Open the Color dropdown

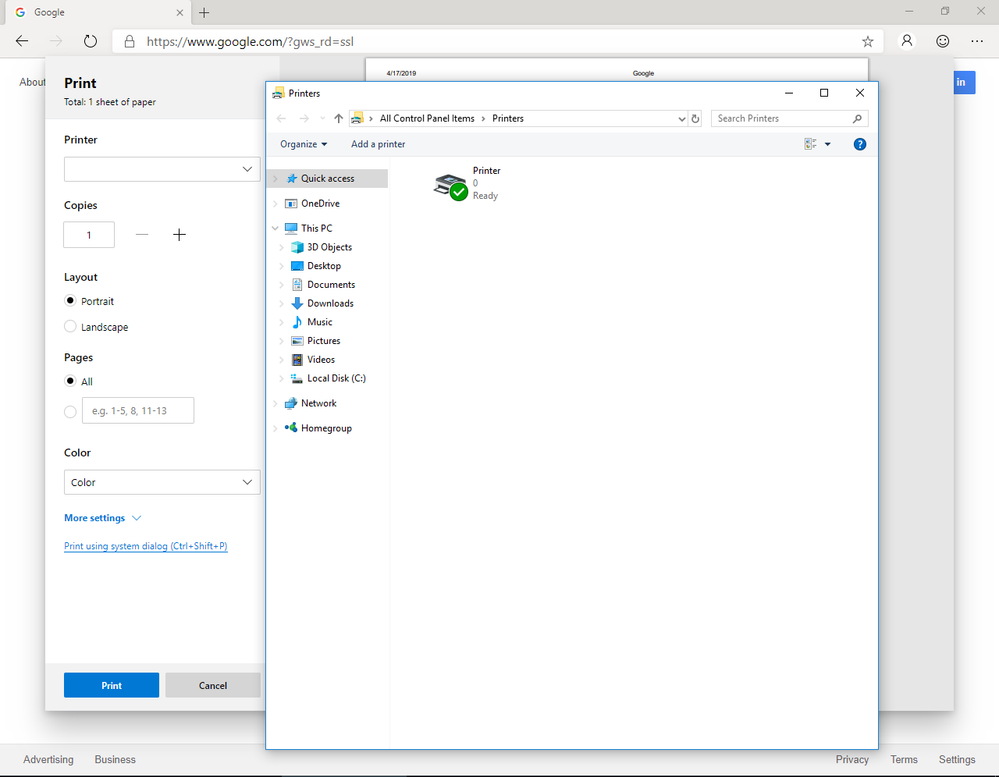coord(162,482)
